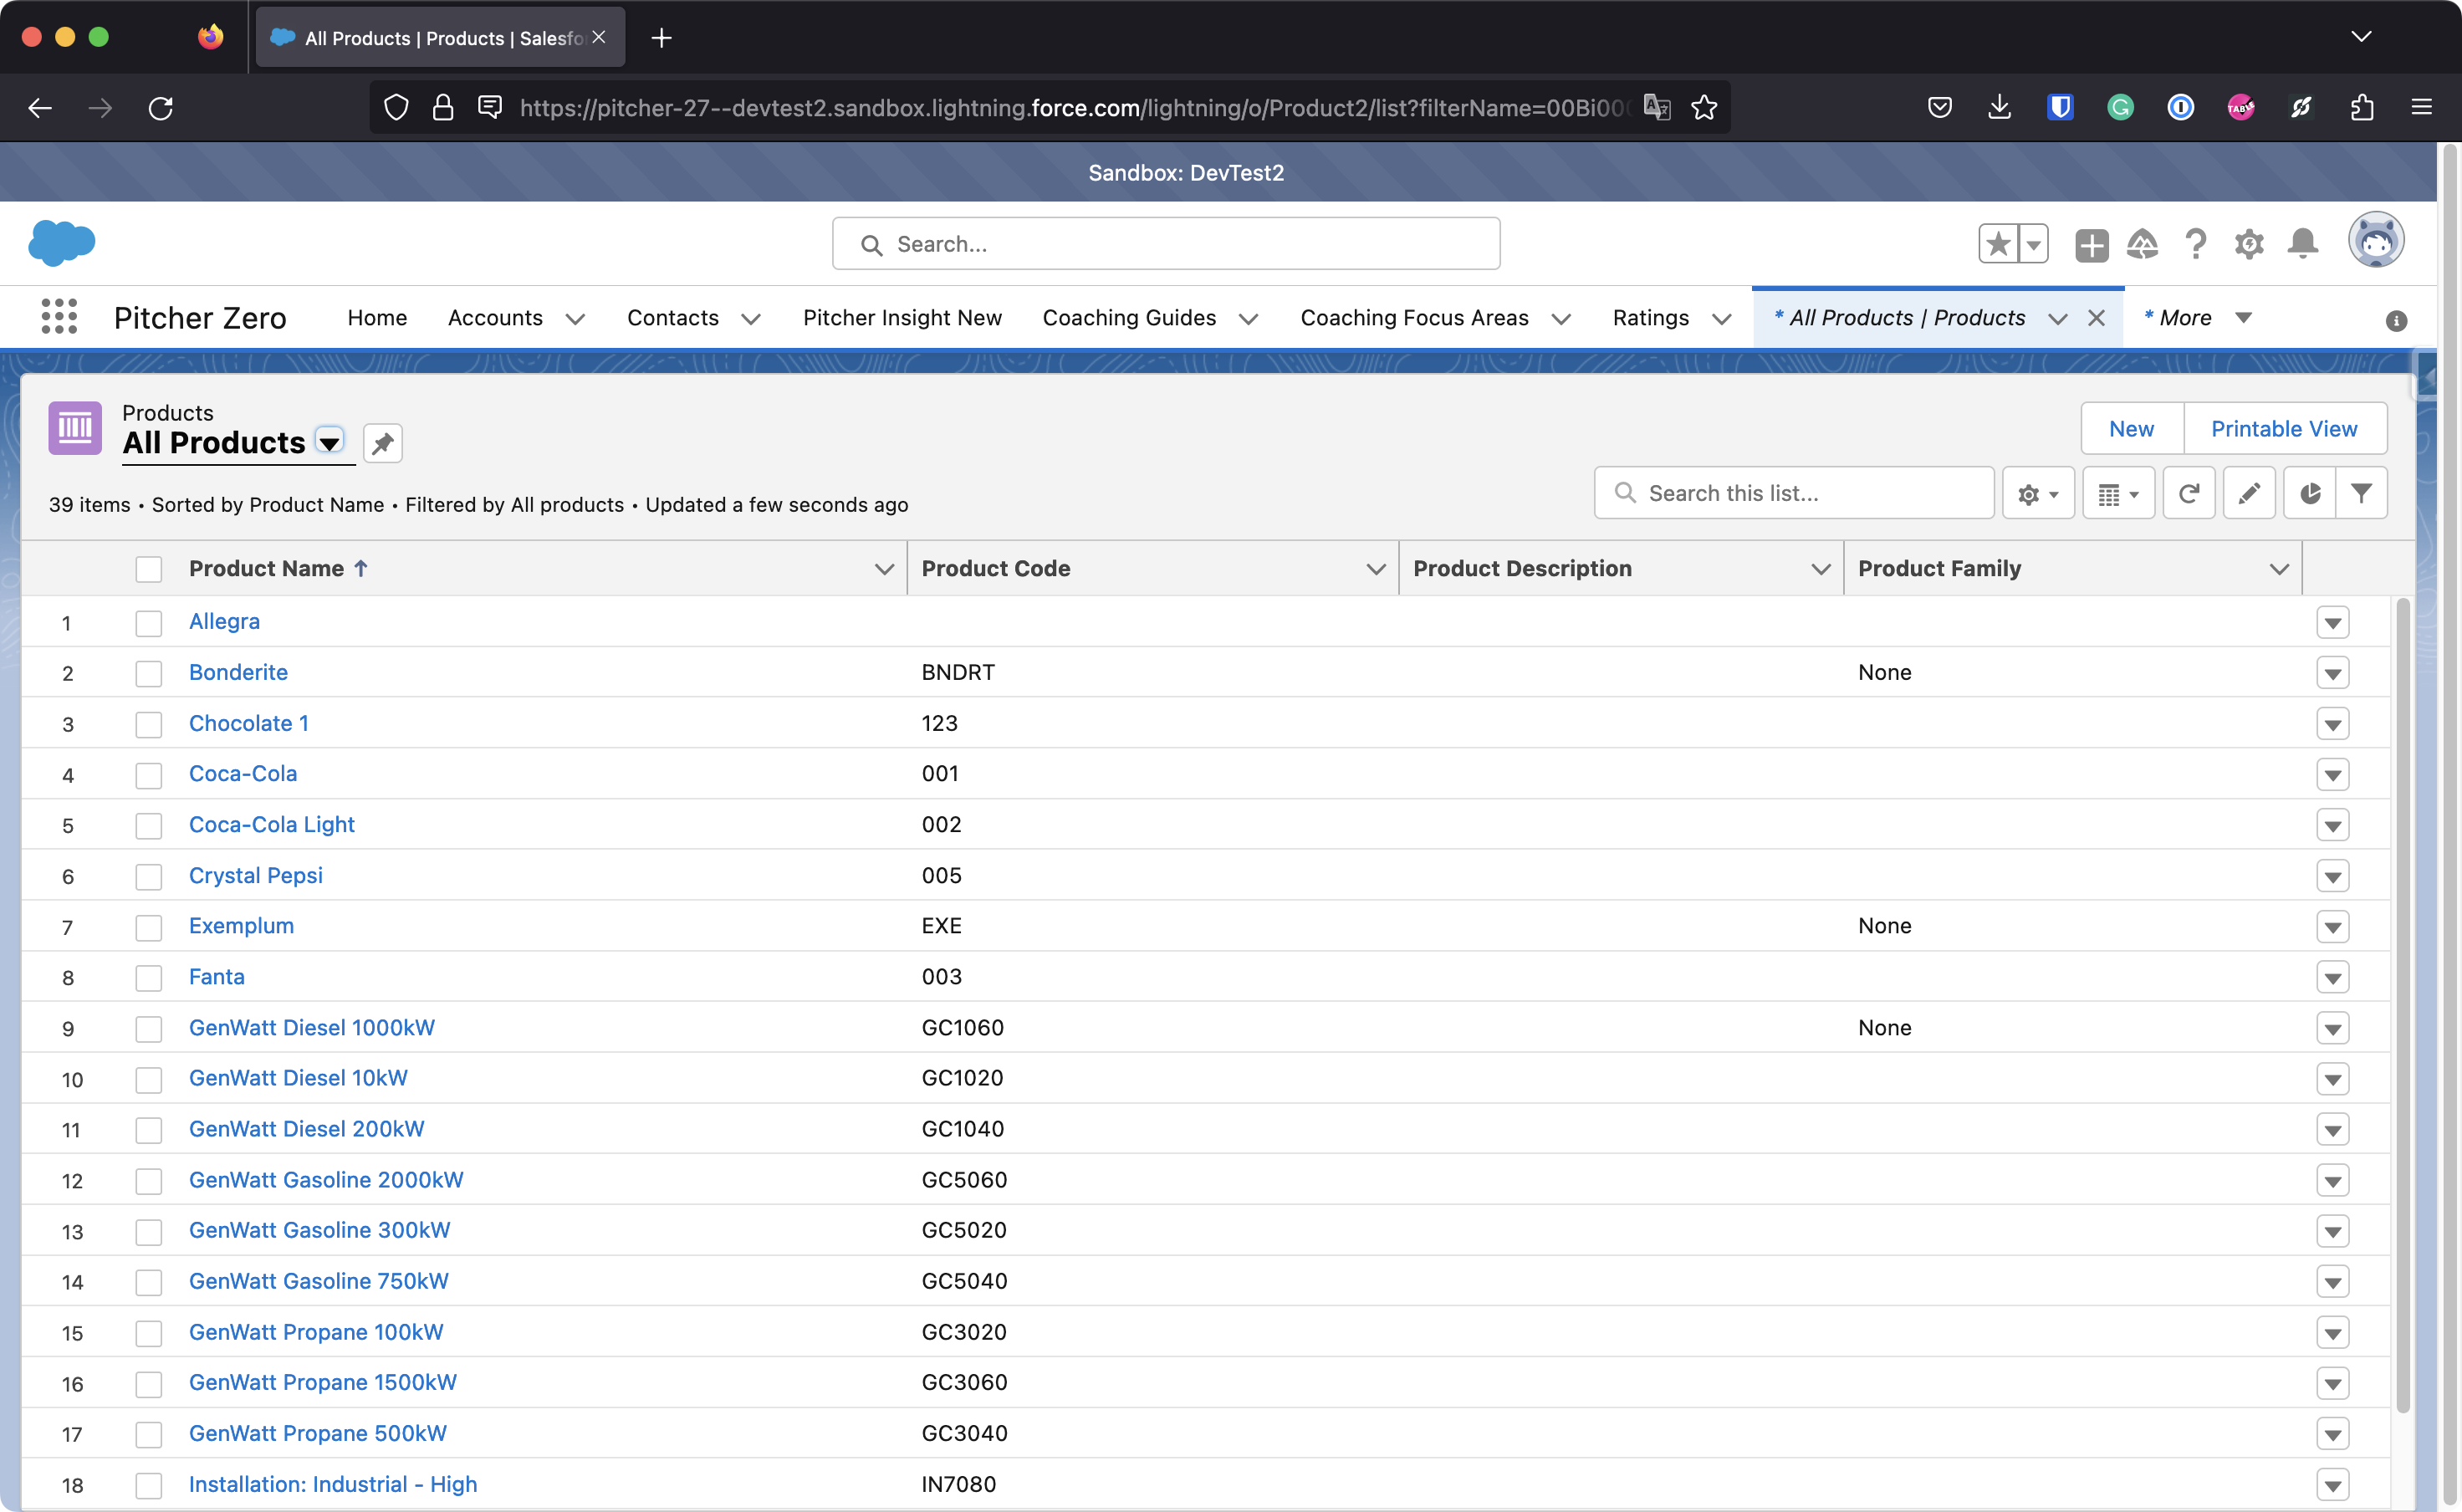
Task: Open the App Launcher grid icon
Action: (x=59, y=317)
